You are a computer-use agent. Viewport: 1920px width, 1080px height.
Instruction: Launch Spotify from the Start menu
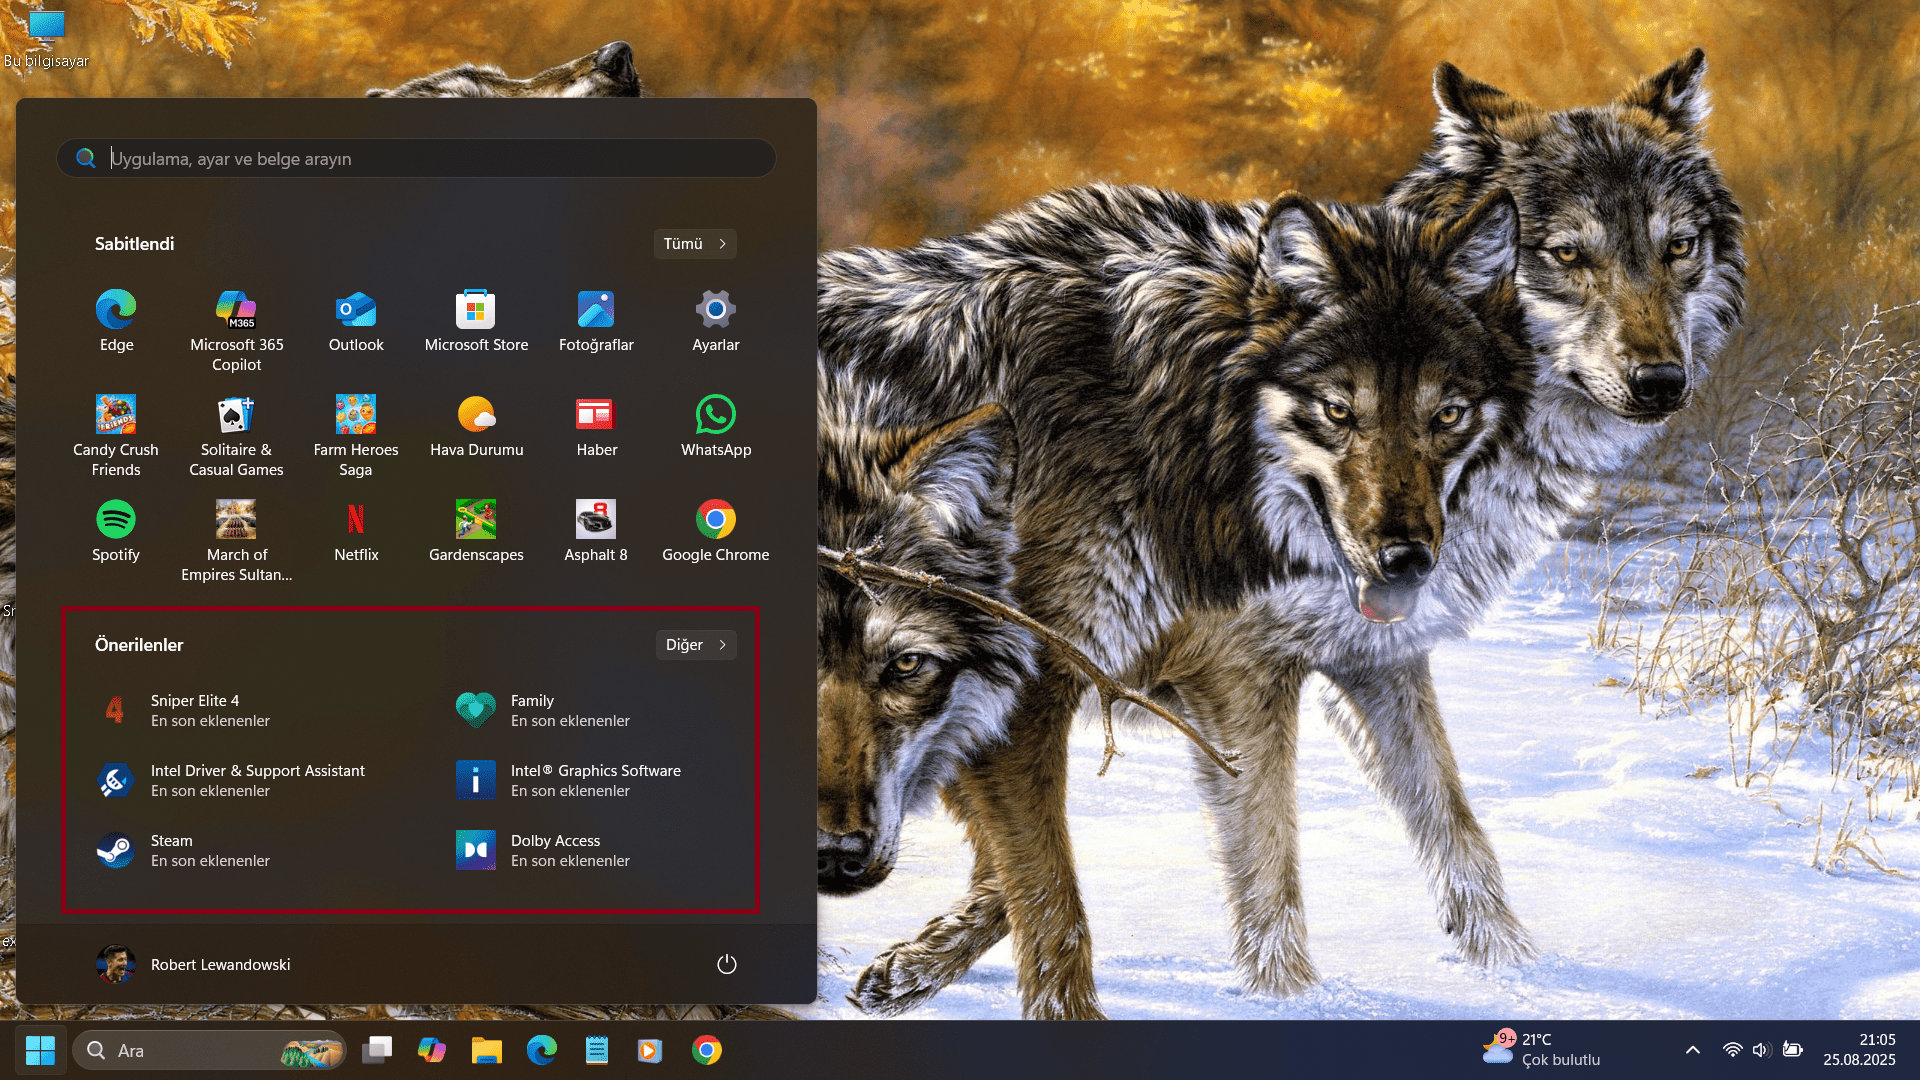coord(116,531)
